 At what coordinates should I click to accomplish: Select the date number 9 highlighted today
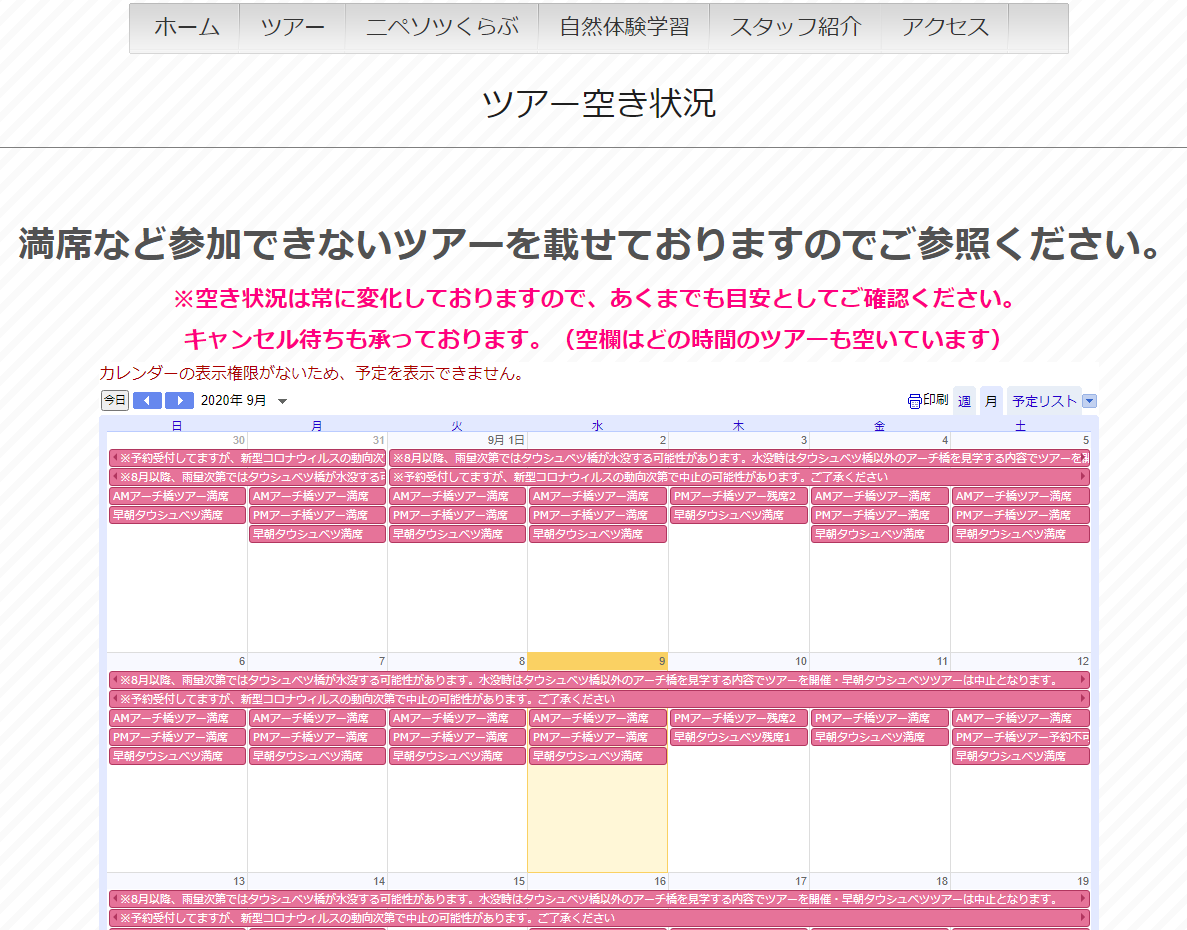661,661
